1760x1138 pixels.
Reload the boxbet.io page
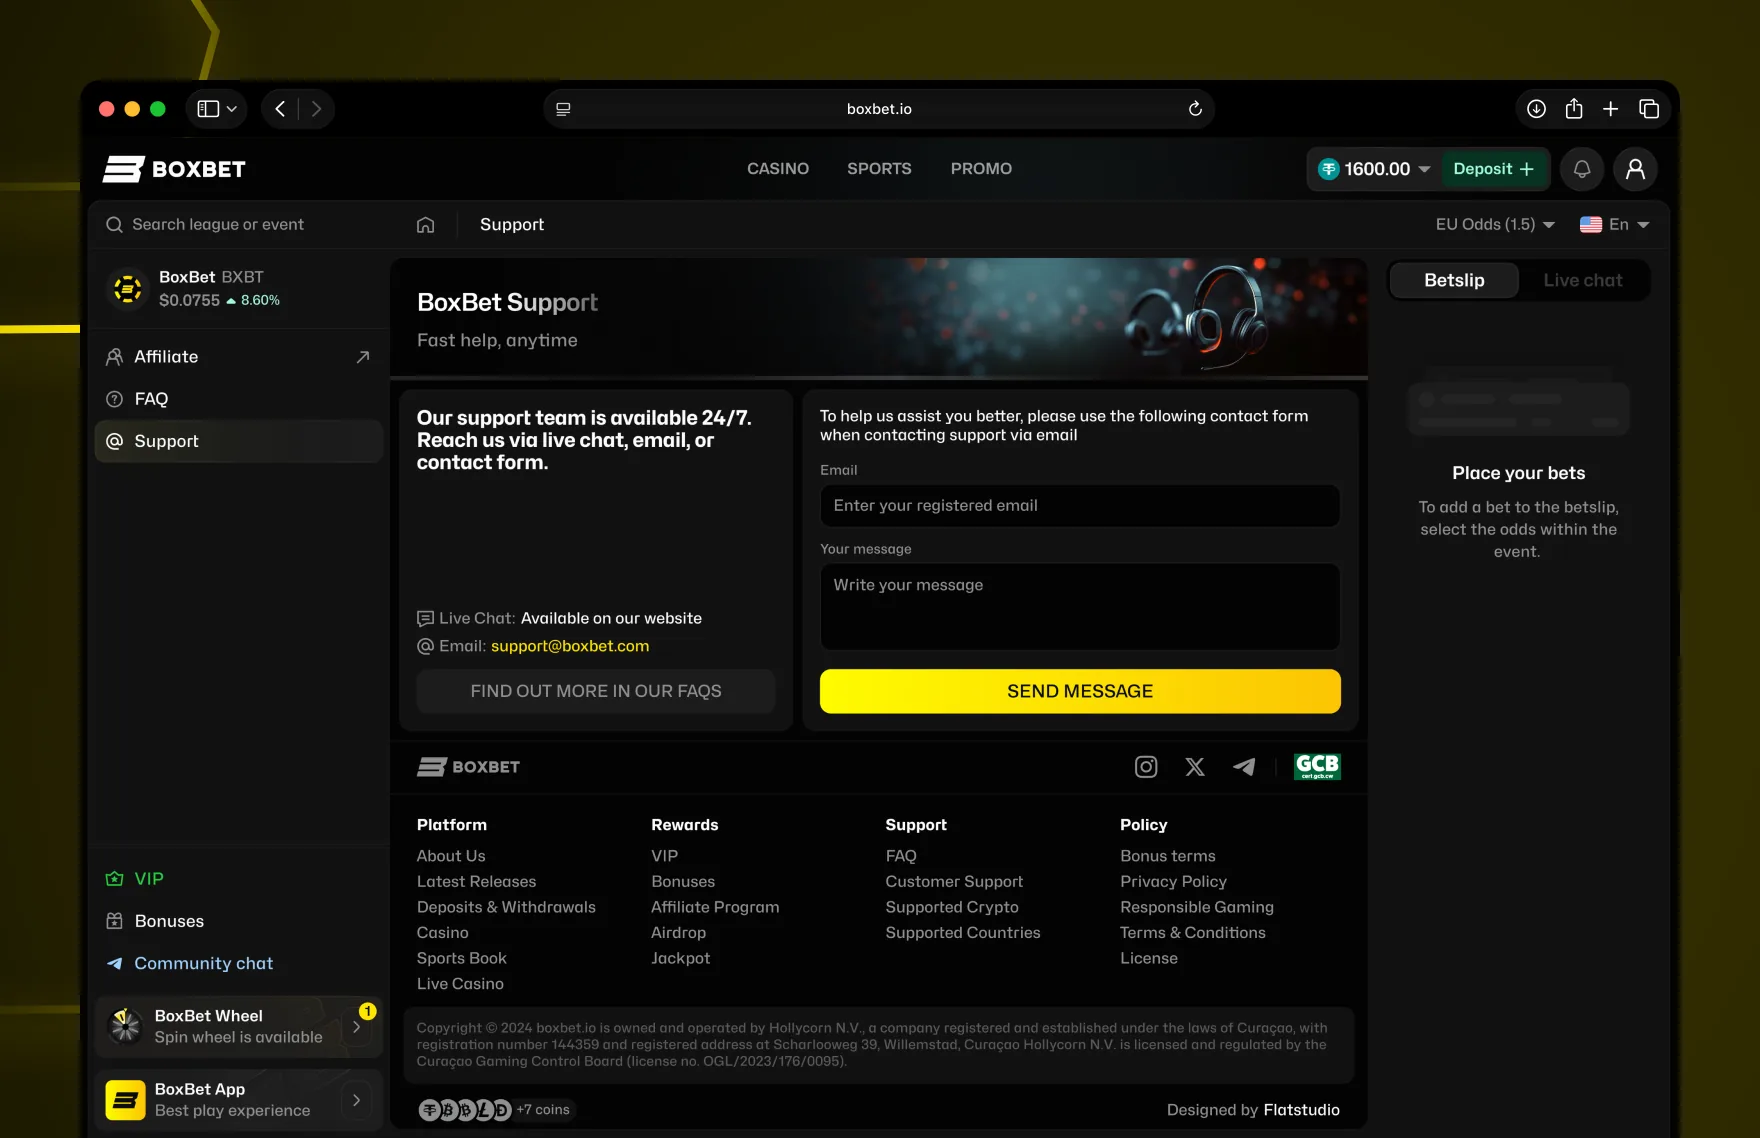(x=1195, y=109)
